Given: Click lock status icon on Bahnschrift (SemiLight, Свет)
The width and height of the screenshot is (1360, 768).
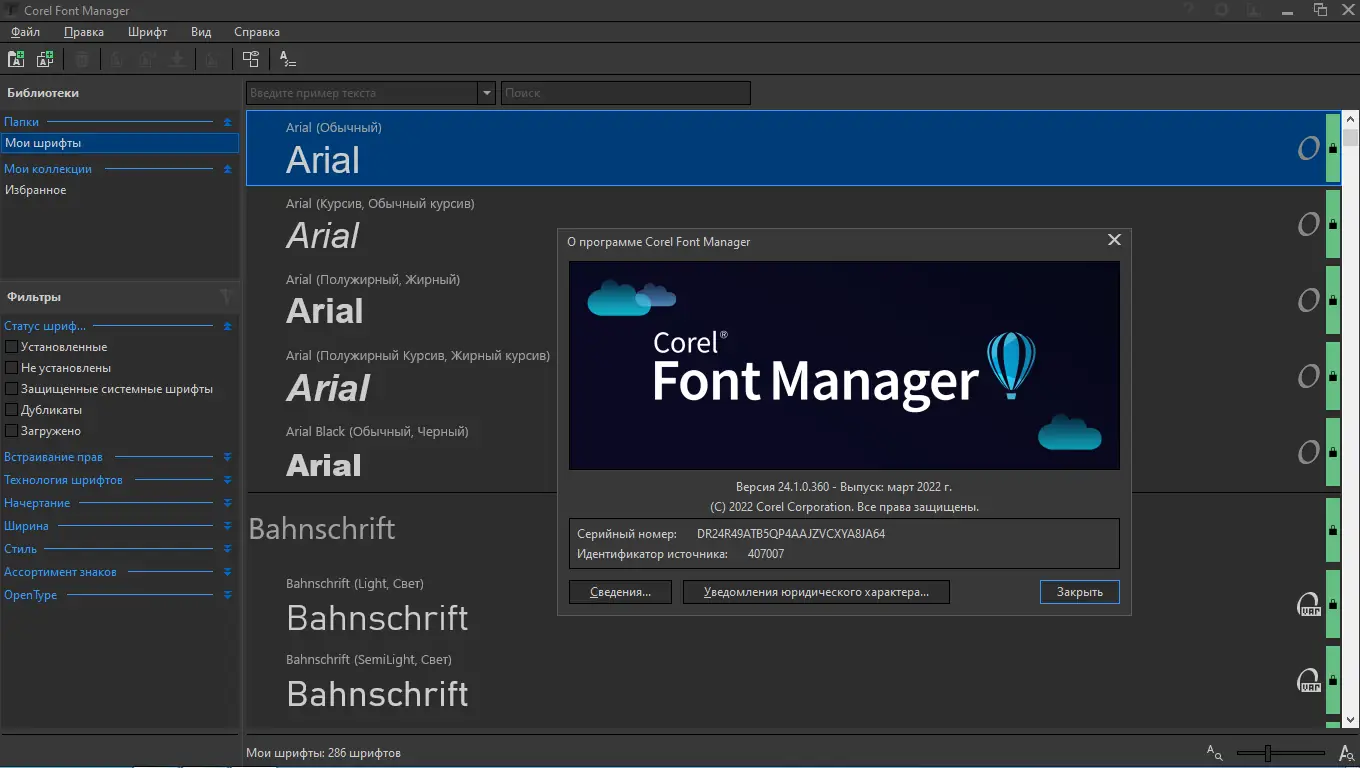Looking at the screenshot, I should (1333, 680).
